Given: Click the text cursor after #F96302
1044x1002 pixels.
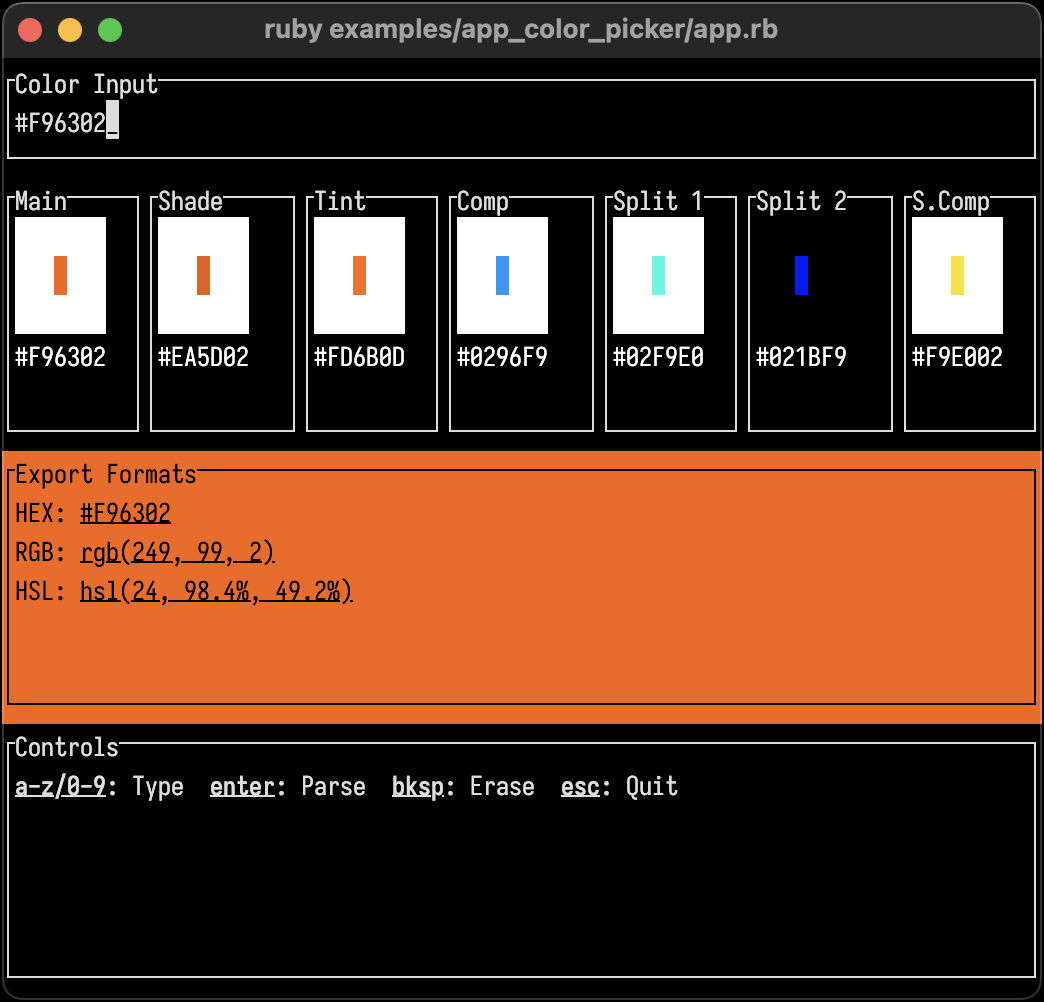Looking at the screenshot, I should click(x=113, y=120).
